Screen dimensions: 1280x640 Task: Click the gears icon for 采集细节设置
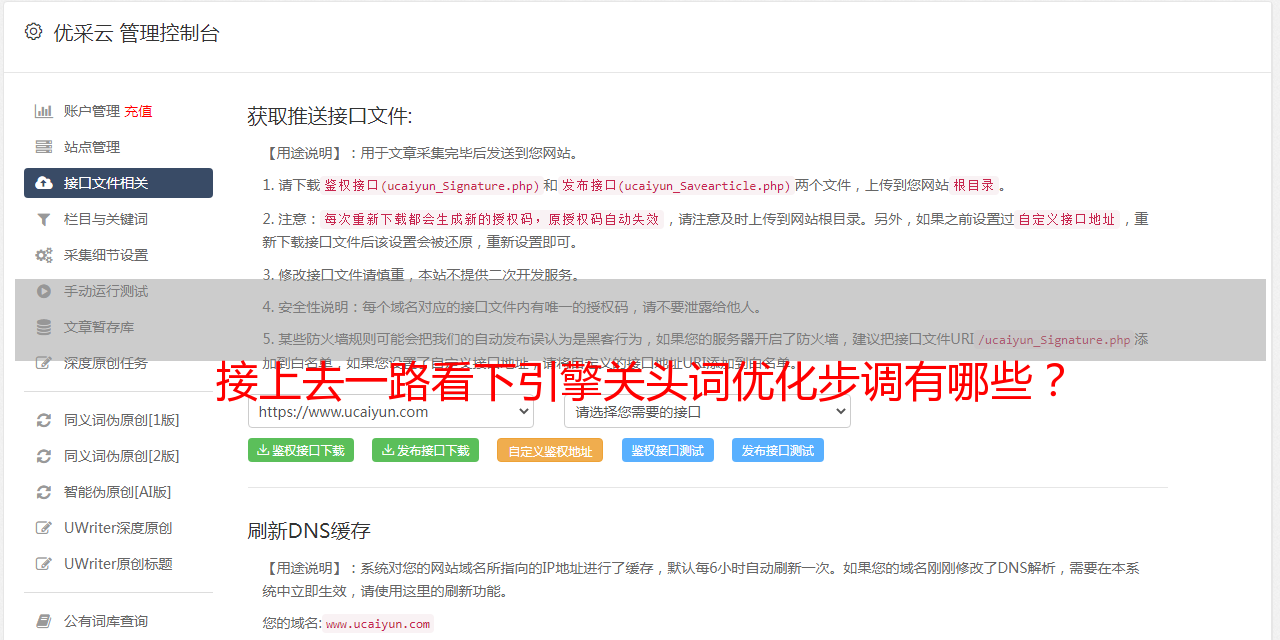click(x=44, y=255)
